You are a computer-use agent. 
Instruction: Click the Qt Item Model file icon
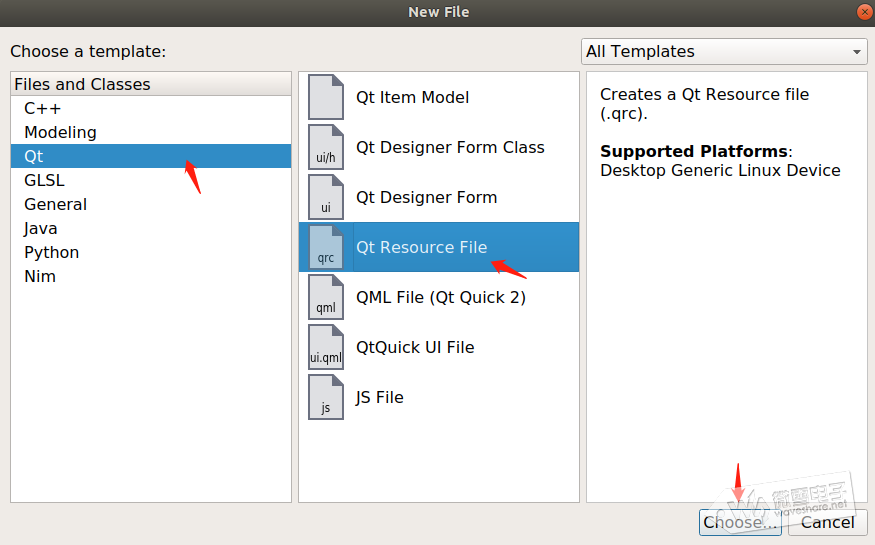pos(326,97)
